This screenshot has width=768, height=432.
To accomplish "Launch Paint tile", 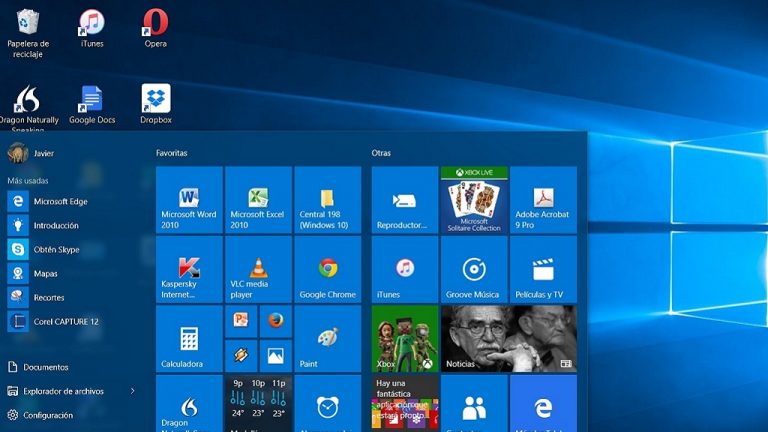I will click(328, 339).
